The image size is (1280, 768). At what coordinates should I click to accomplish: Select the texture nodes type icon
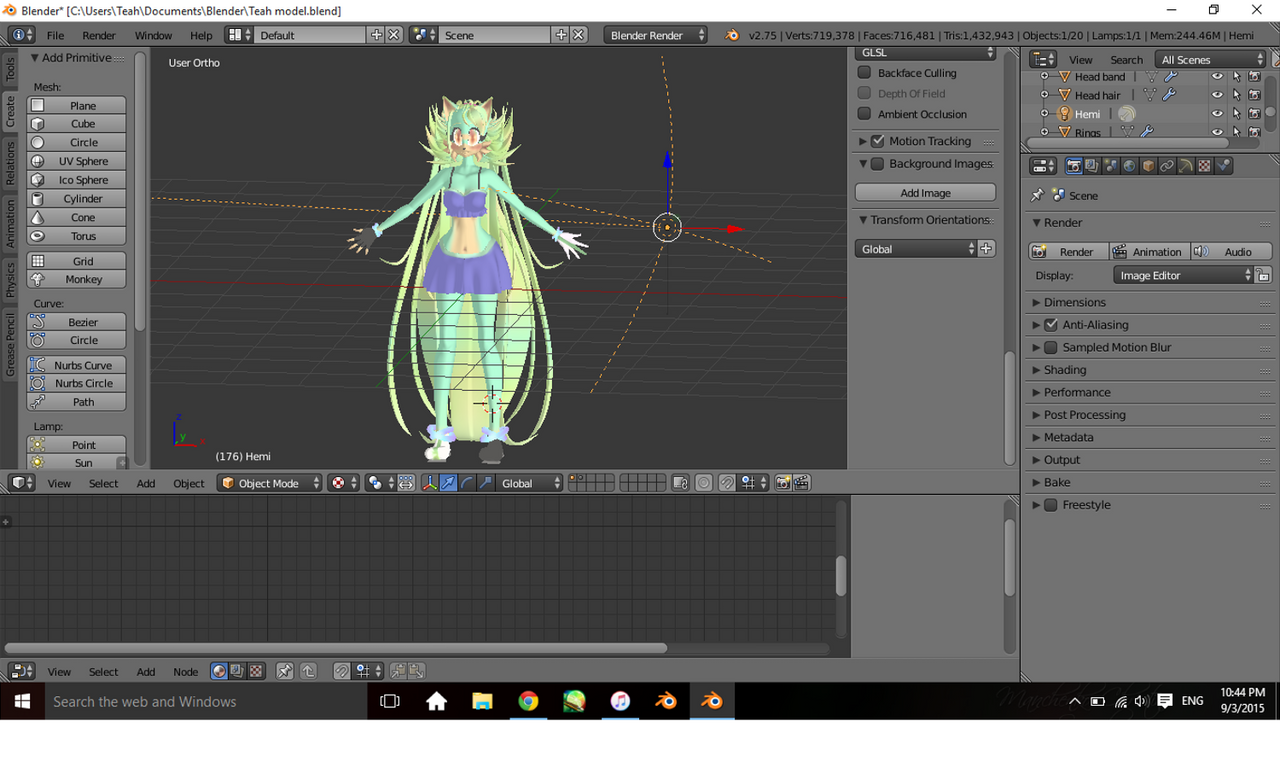pos(256,672)
